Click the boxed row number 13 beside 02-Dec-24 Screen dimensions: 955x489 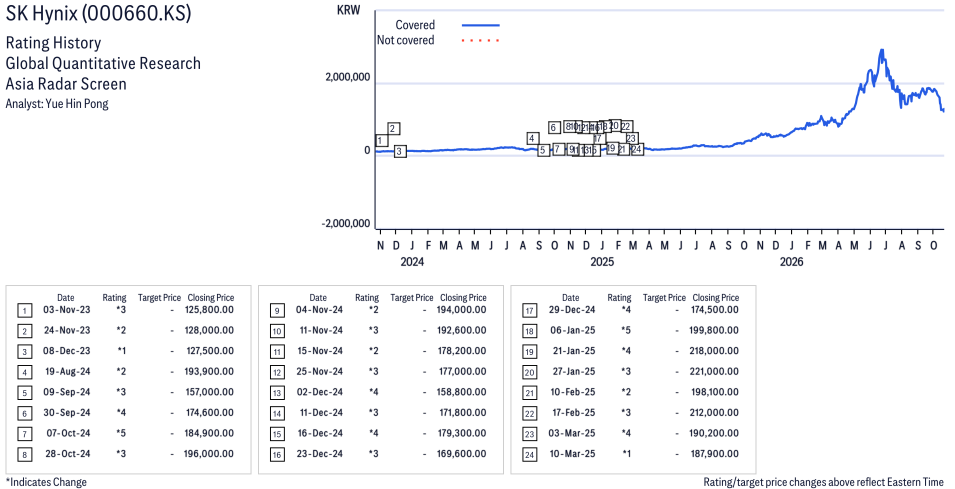[x=277, y=393]
